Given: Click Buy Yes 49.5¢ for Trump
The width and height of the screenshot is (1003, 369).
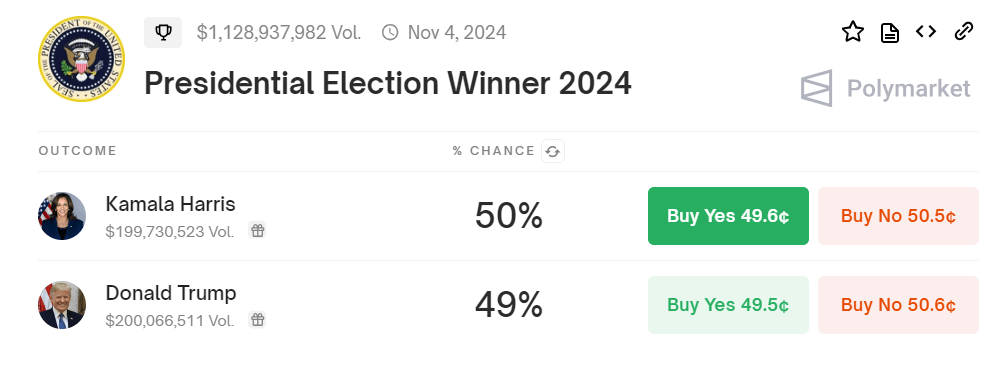Looking at the screenshot, I should (x=728, y=305).
